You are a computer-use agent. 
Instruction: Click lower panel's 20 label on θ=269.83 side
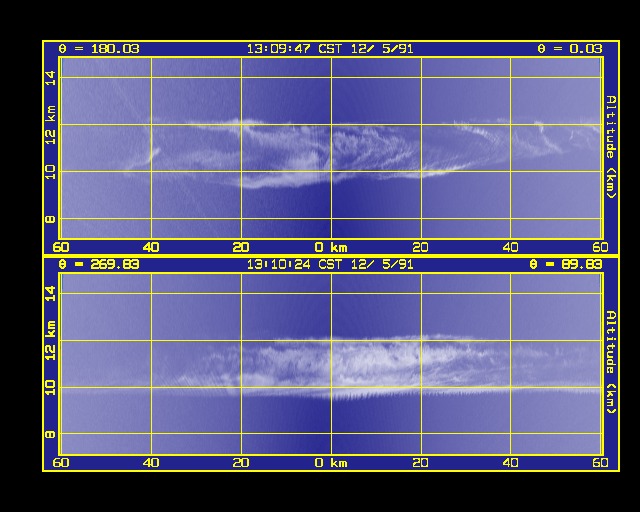(241, 463)
